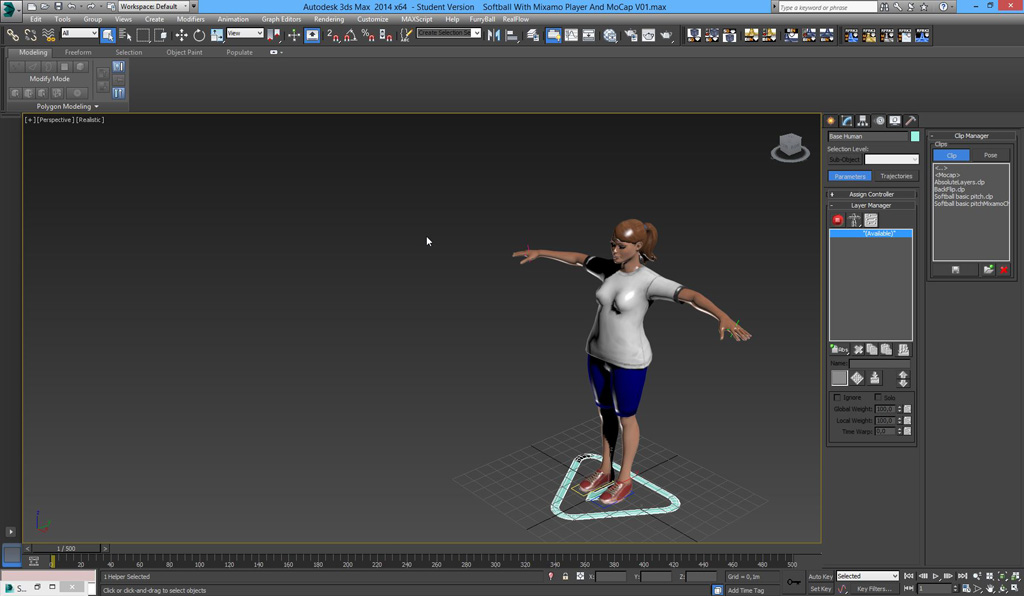The width and height of the screenshot is (1024, 596).
Task: Click the Parameters button
Action: tap(850, 176)
